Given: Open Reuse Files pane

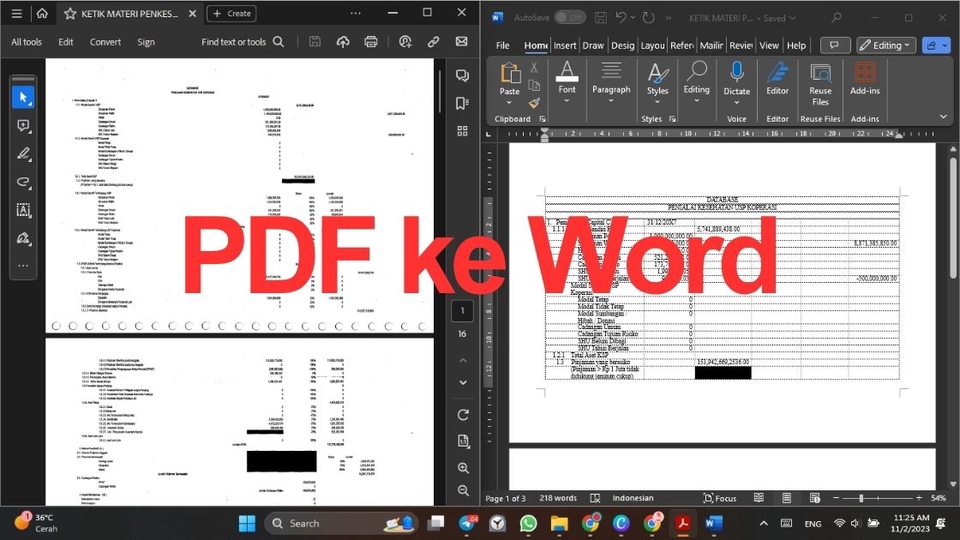Looking at the screenshot, I should (820, 84).
